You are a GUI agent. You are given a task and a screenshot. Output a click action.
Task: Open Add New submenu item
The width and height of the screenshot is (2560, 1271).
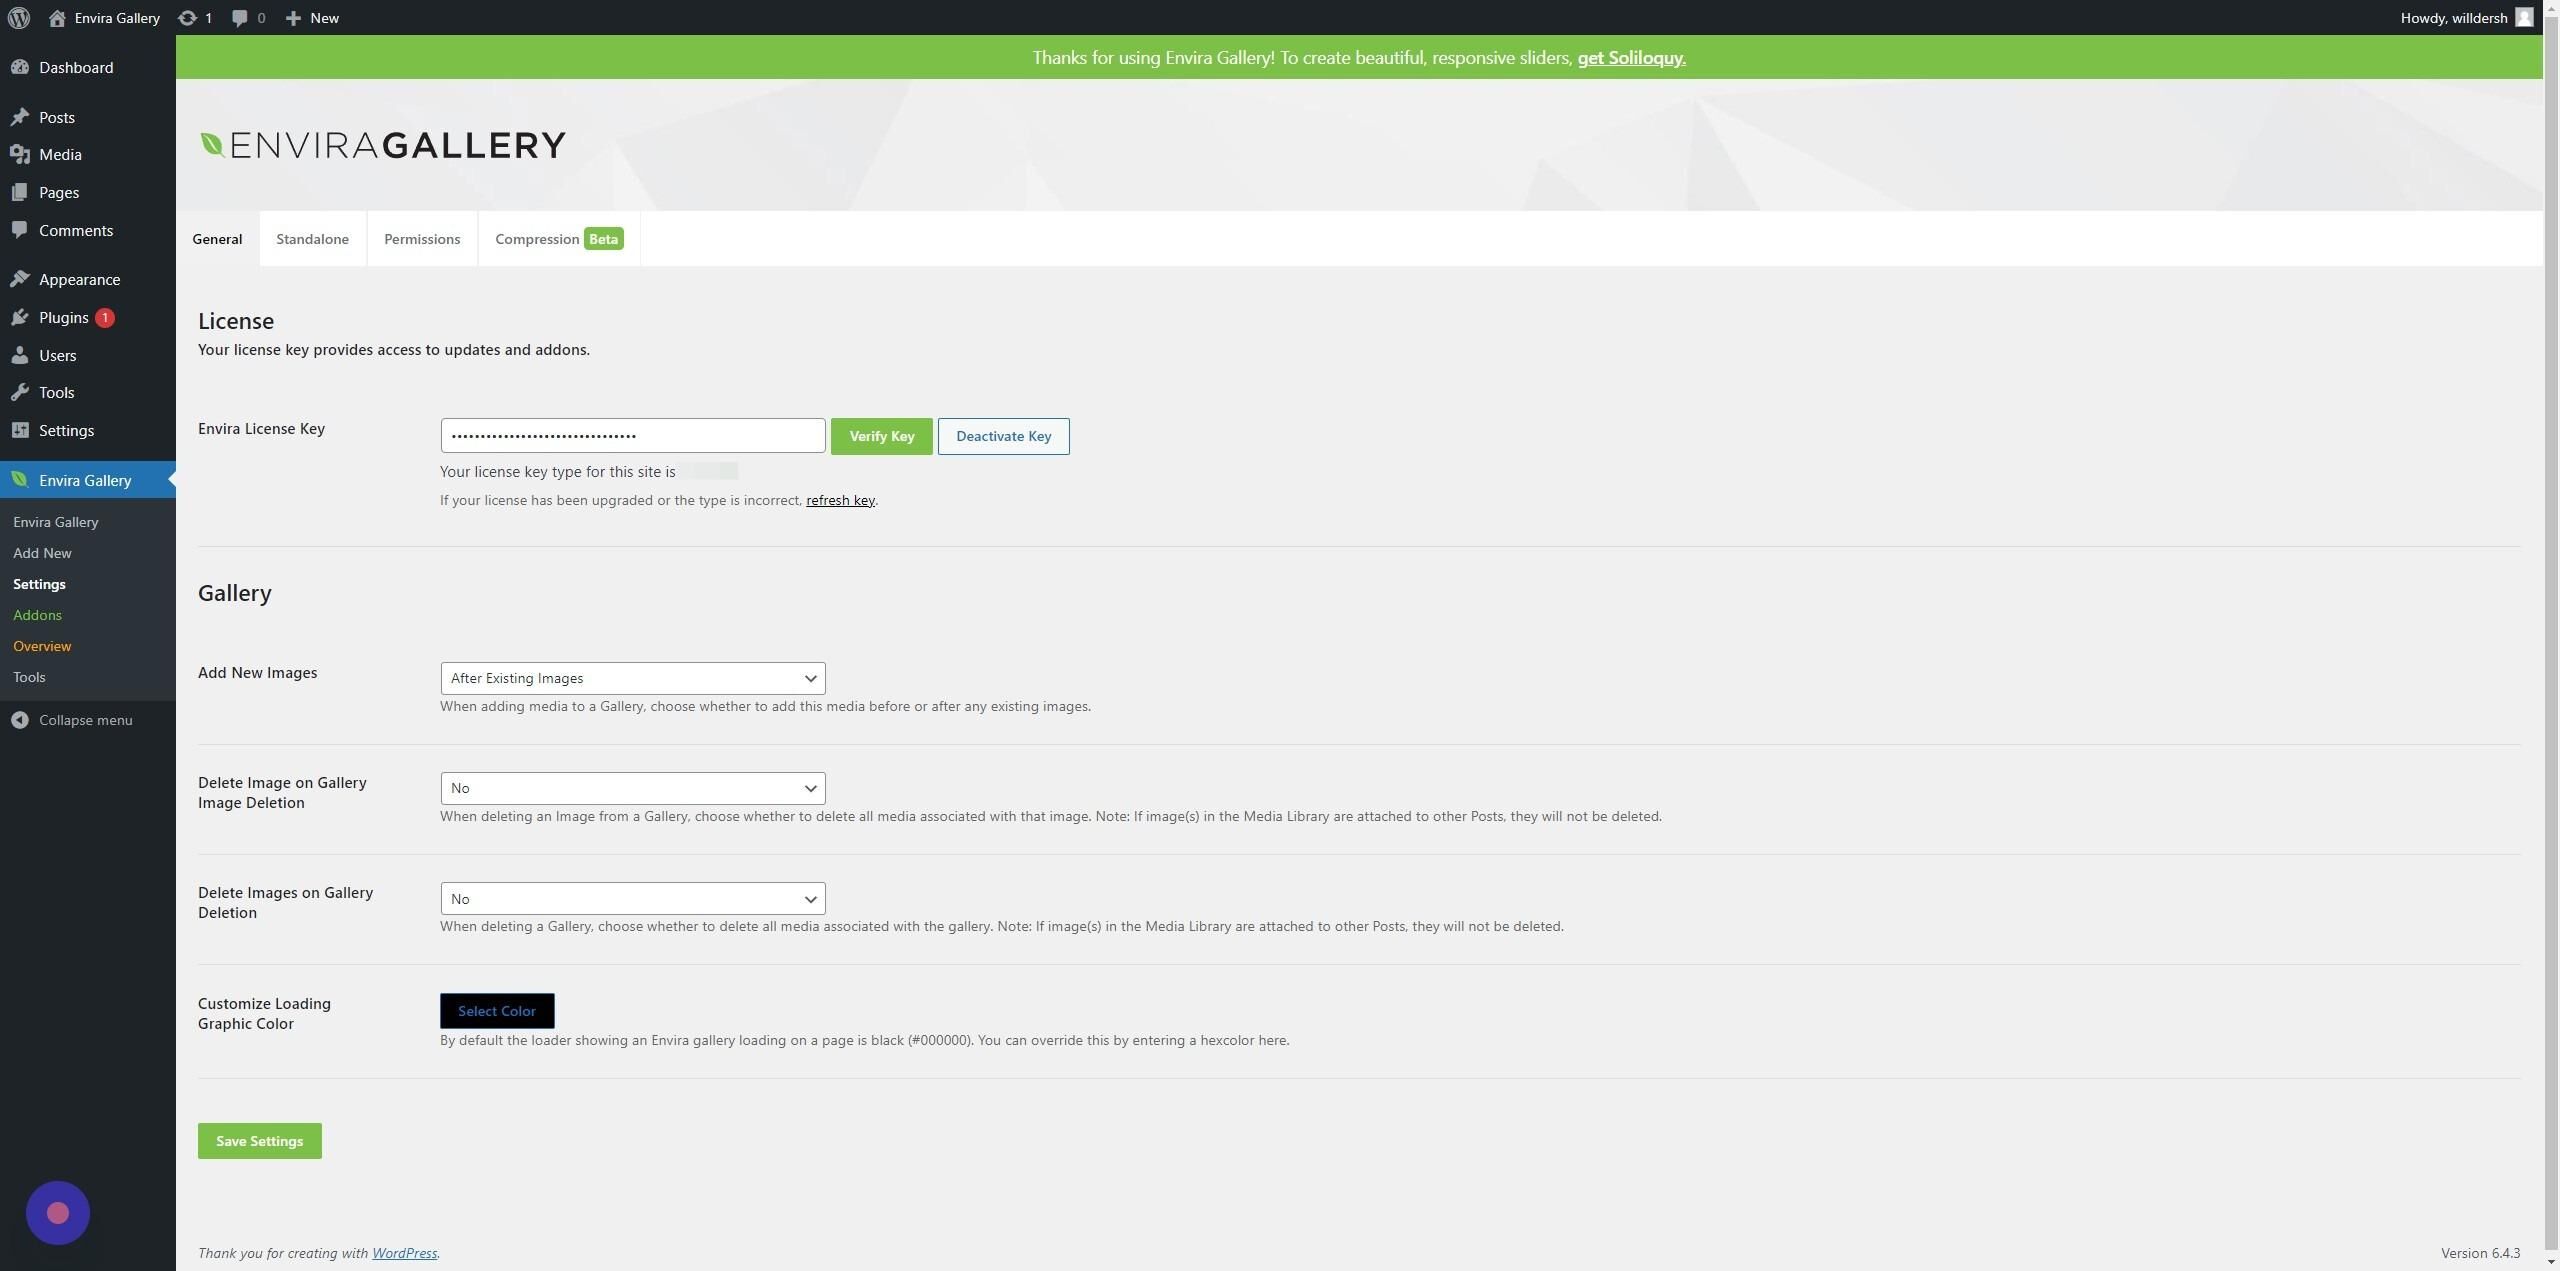coord(42,553)
